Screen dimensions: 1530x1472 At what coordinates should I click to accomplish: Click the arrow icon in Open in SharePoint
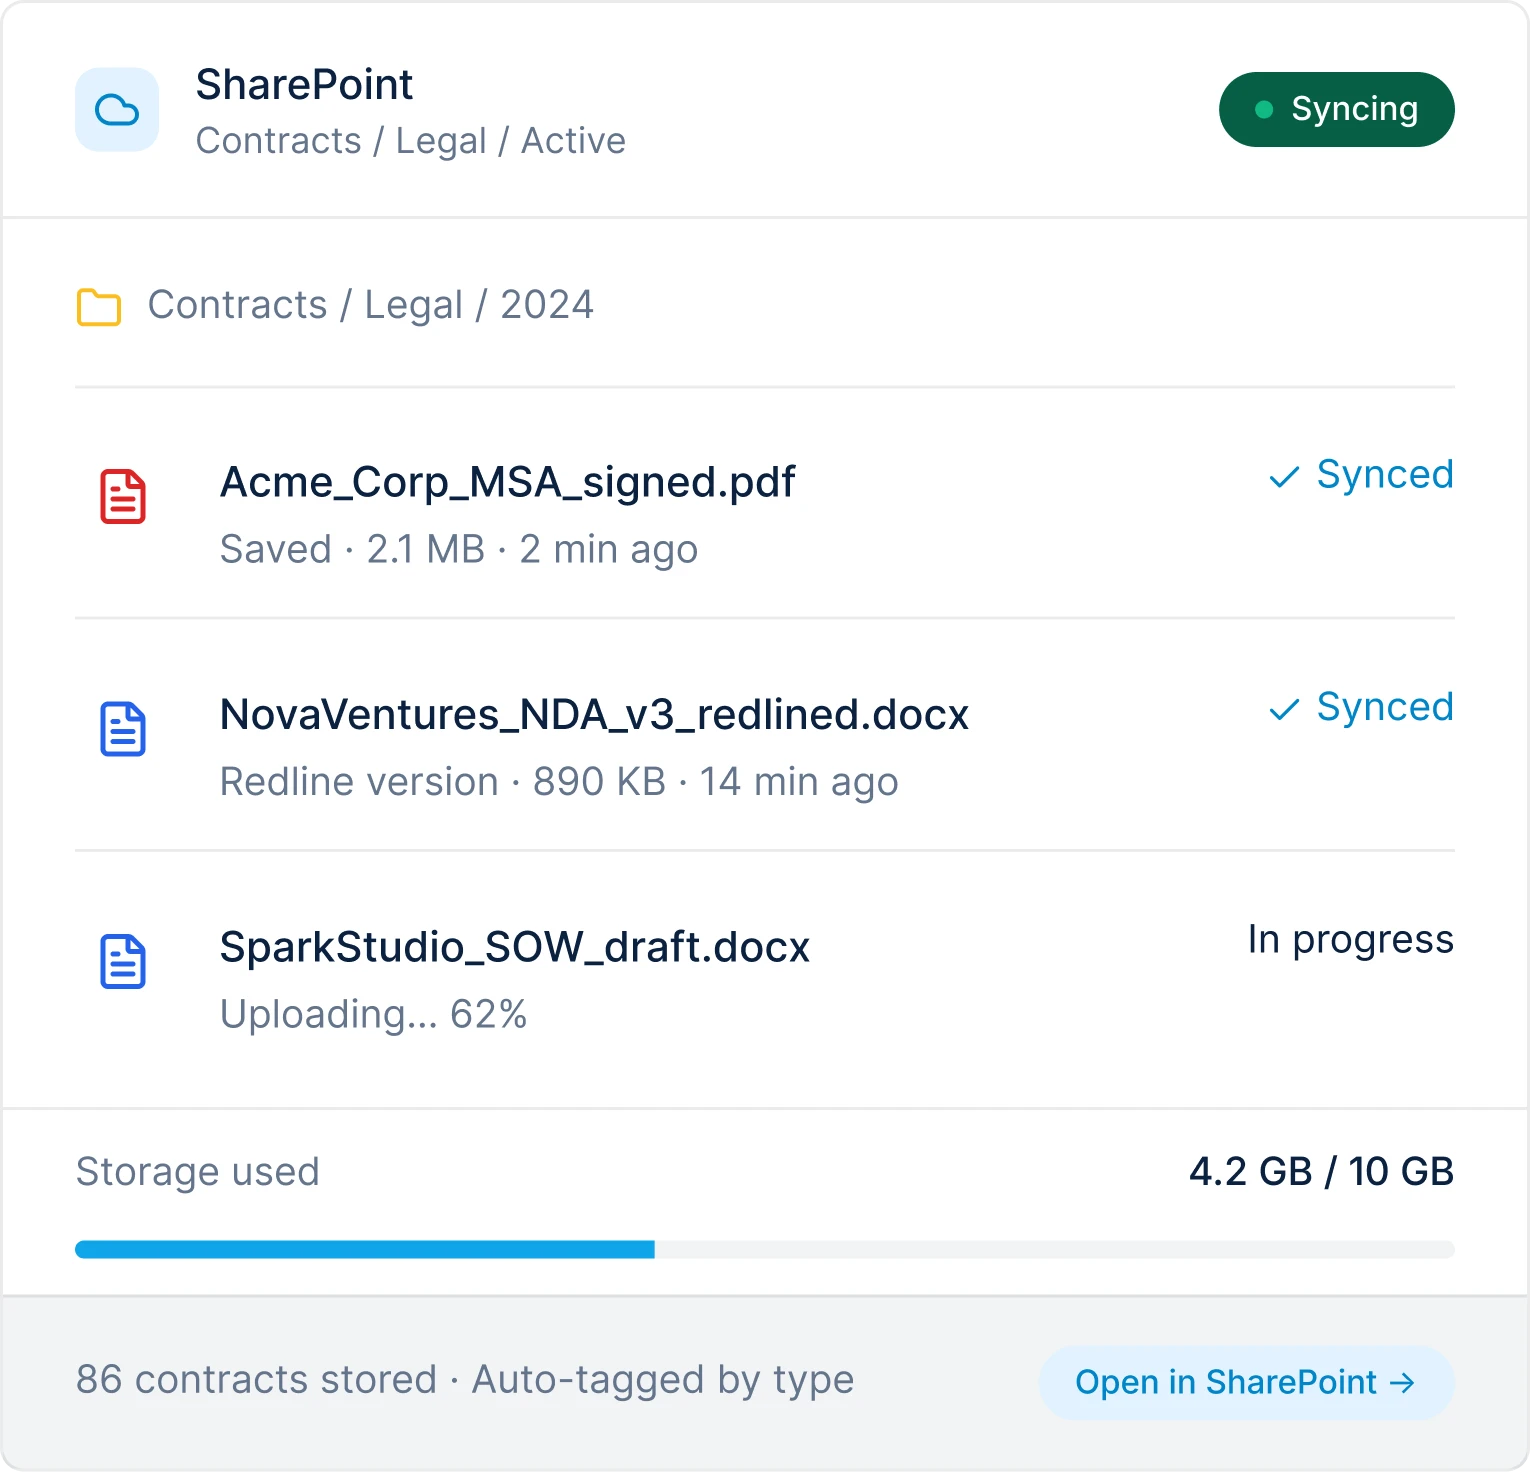tap(1404, 1383)
